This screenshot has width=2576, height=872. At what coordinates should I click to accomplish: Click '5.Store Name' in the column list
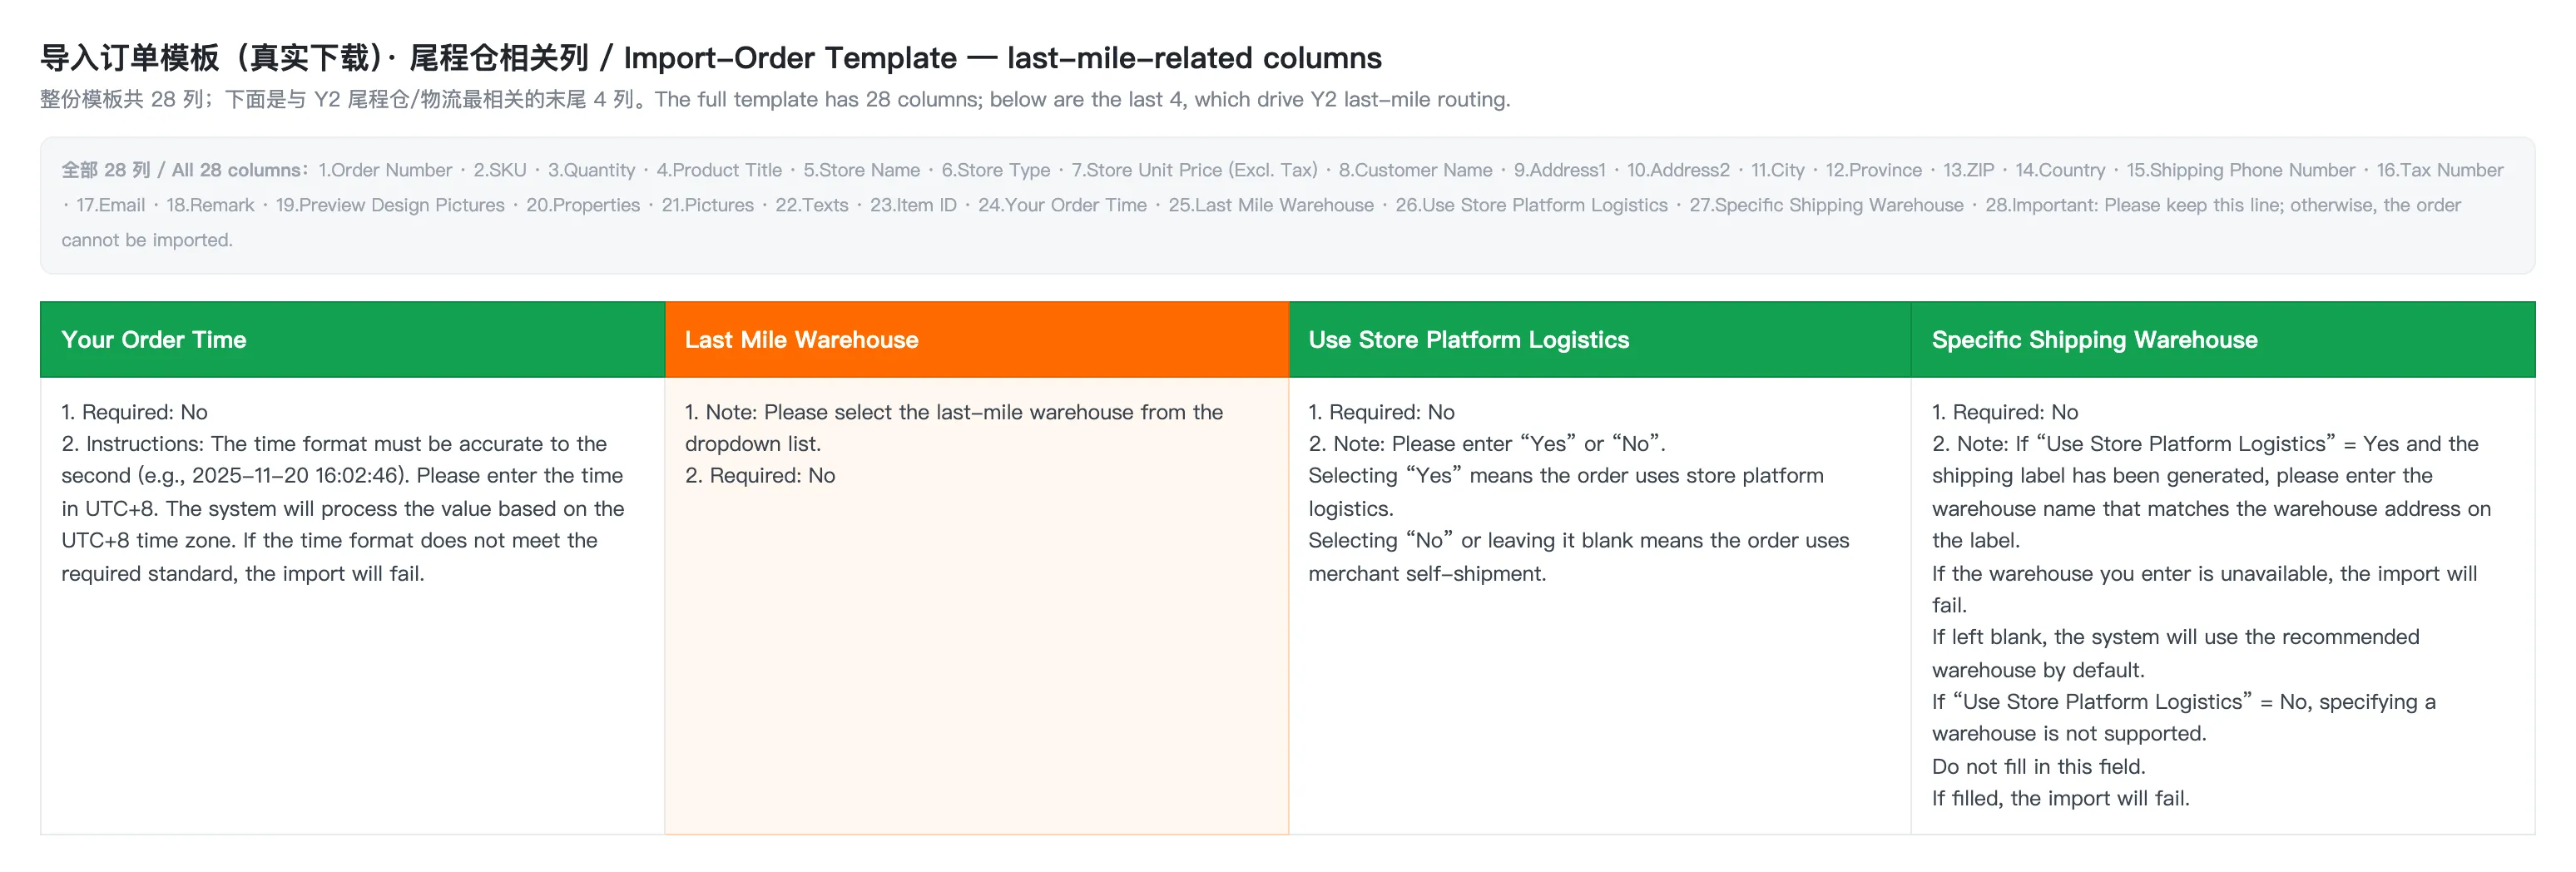click(x=862, y=170)
